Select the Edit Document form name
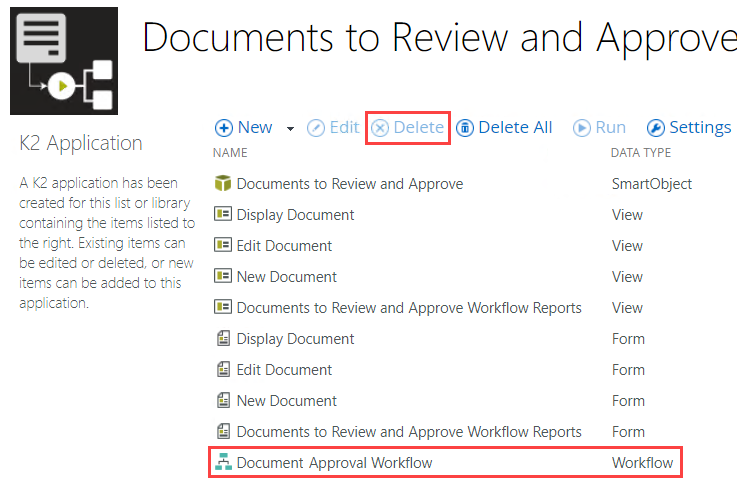Image resolution: width=737 pixels, height=492 pixels. pos(284,370)
